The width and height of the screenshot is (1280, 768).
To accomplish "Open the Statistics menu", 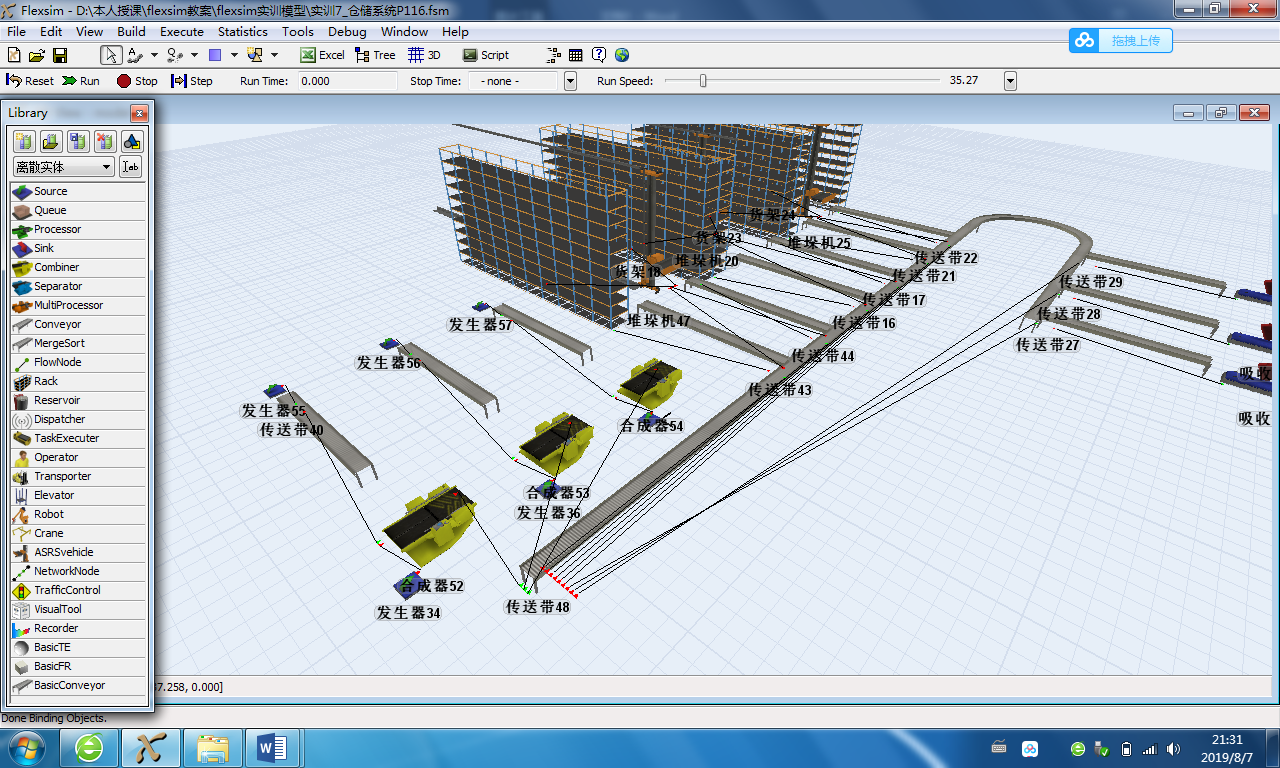I will click(x=242, y=32).
